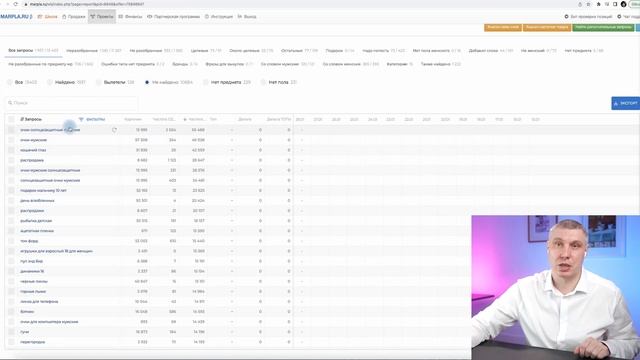The image size is (640, 360).
Task: Open Бот проверки позиций link
Action: click(588, 17)
